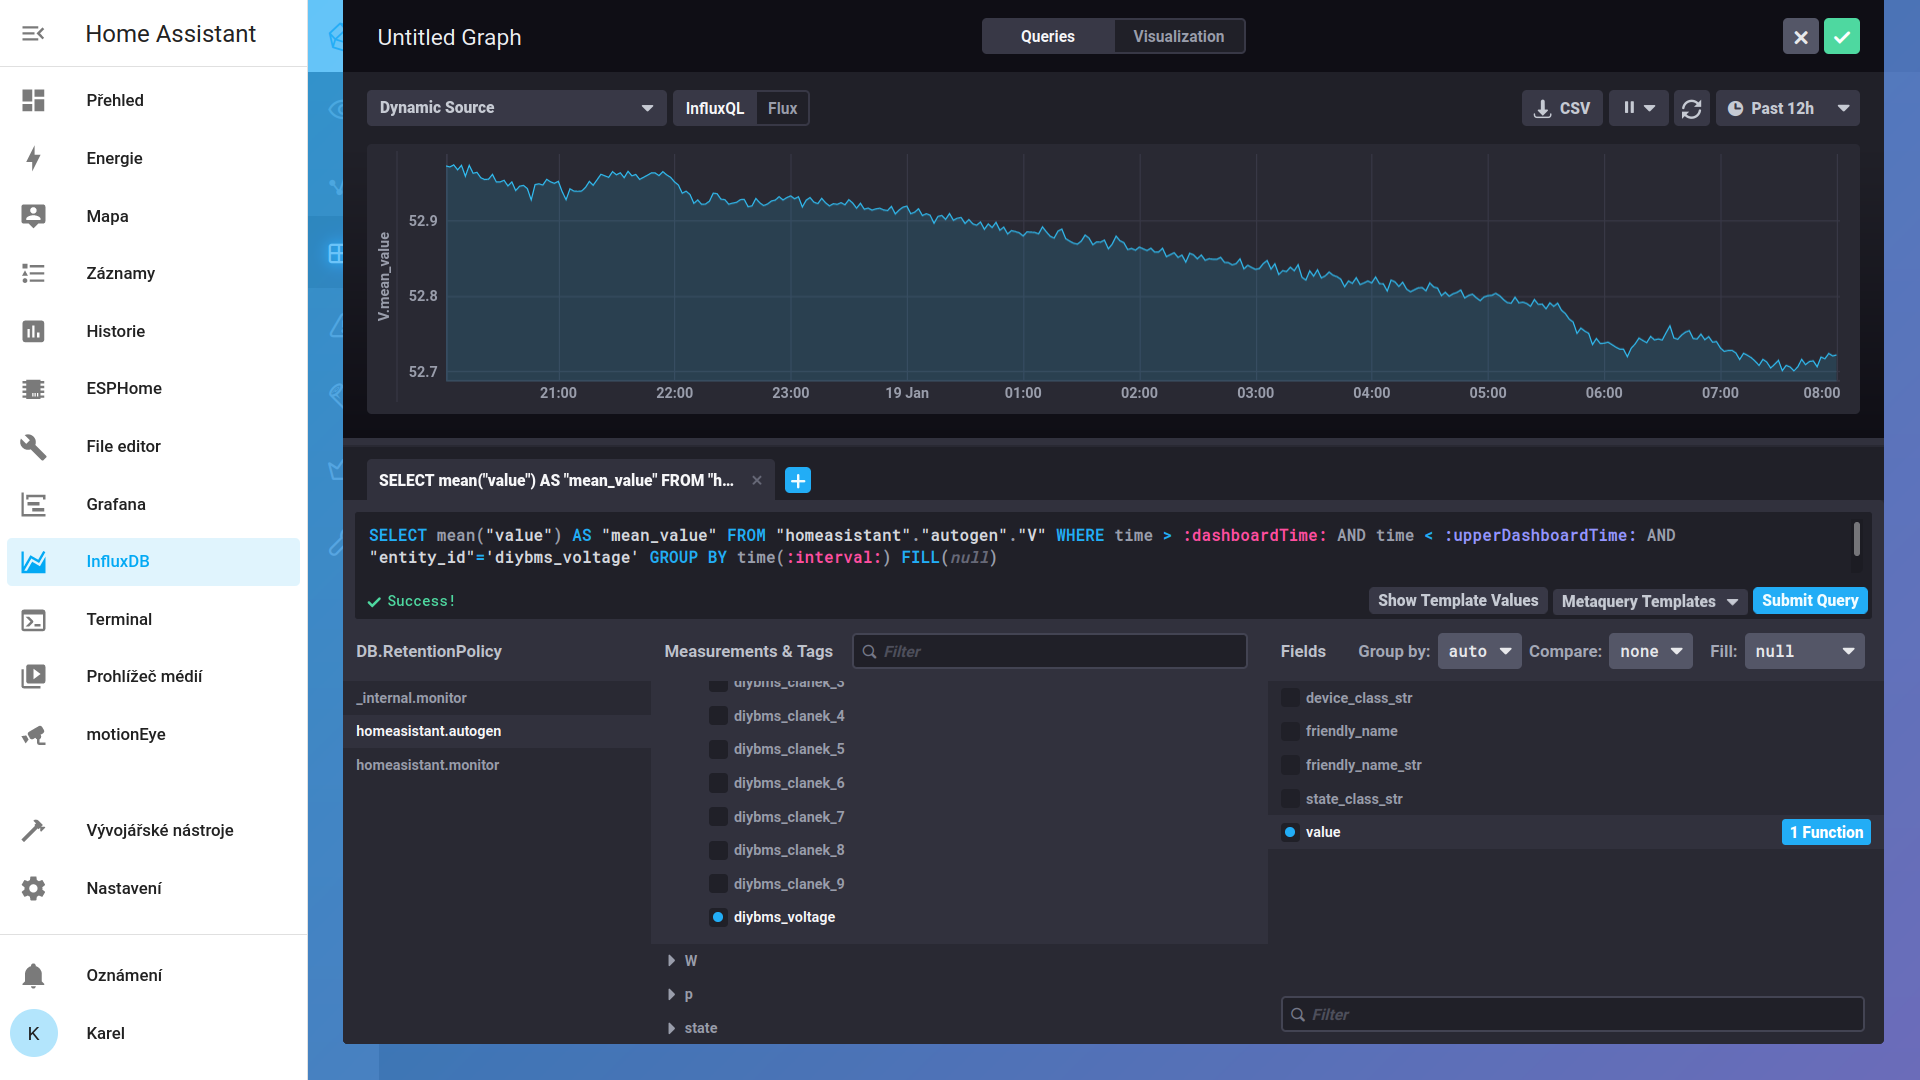Toggle diybms_clanek_4 tag checkbox
1920x1080 pixels.
point(718,716)
